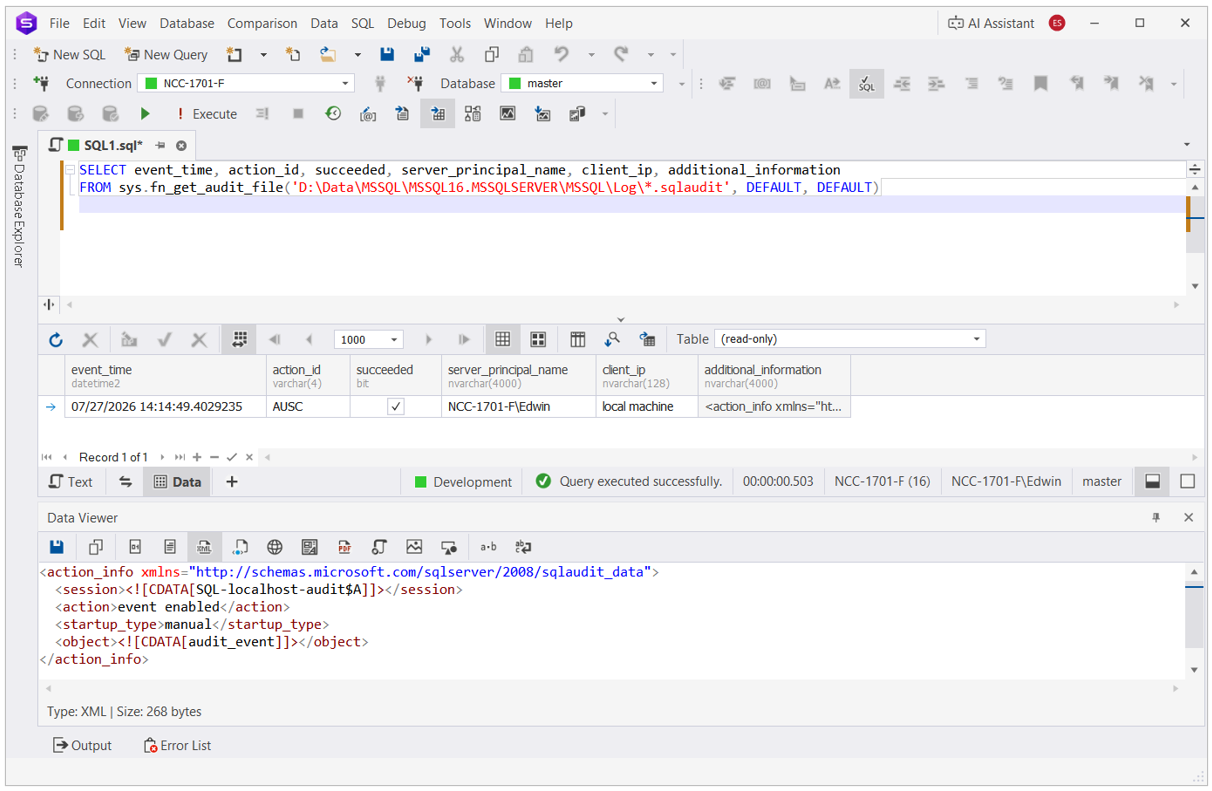Expand the New Query-side document dropdown arrow
Image resolution: width=1212 pixels, height=791 pixels.
tap(263, 55)
